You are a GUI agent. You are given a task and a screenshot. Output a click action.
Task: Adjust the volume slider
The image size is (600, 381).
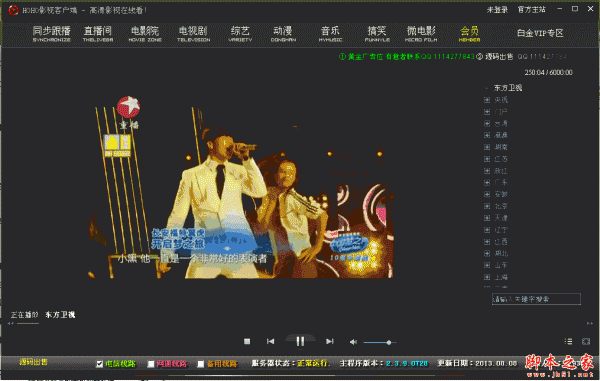(380, 342)
